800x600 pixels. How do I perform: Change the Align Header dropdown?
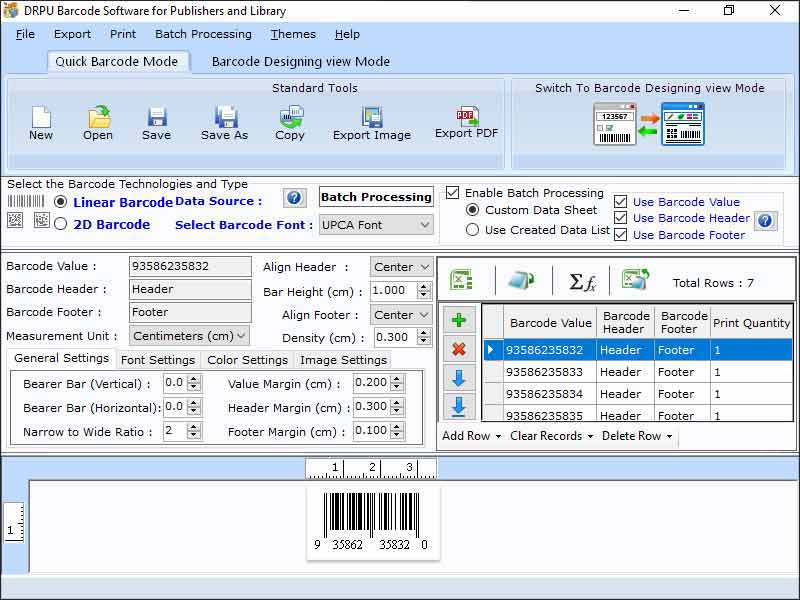(x=401, y=267)
